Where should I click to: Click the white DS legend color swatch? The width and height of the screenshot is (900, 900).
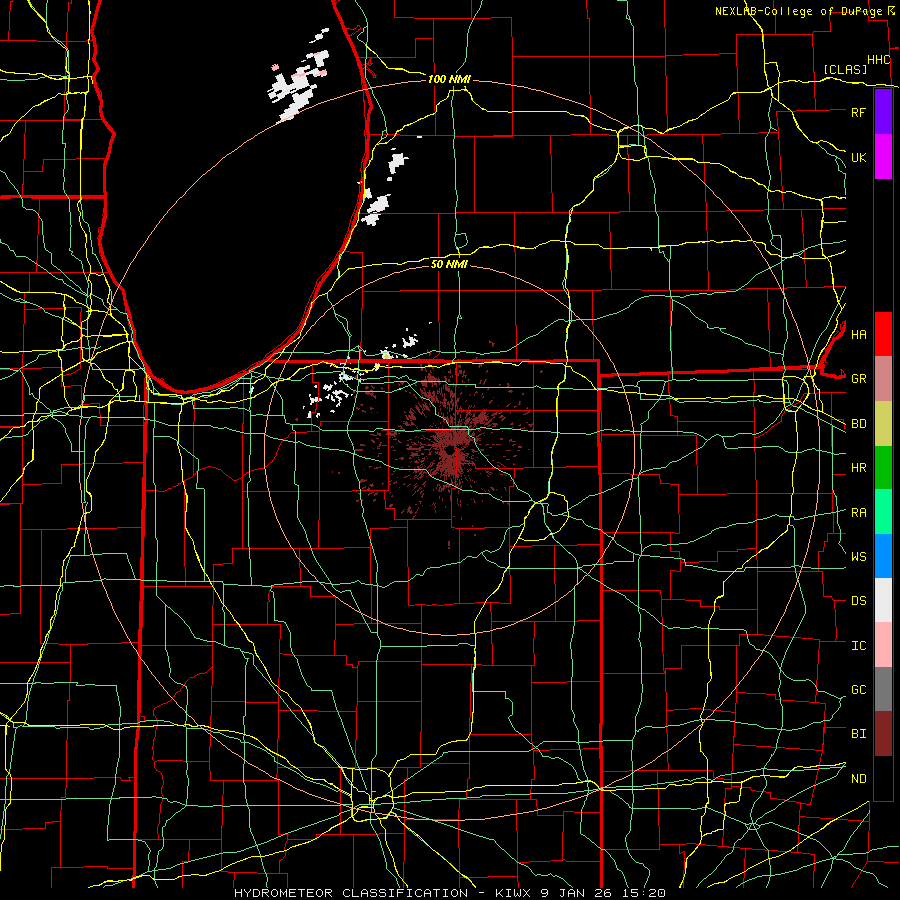pyautogui.click(x=883, y=600)
